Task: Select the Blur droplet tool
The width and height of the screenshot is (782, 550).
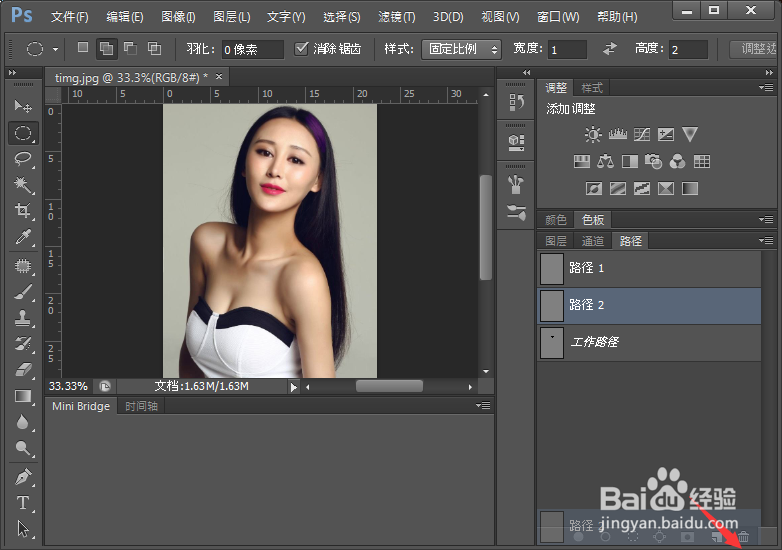Action: (x=23, y=422)
